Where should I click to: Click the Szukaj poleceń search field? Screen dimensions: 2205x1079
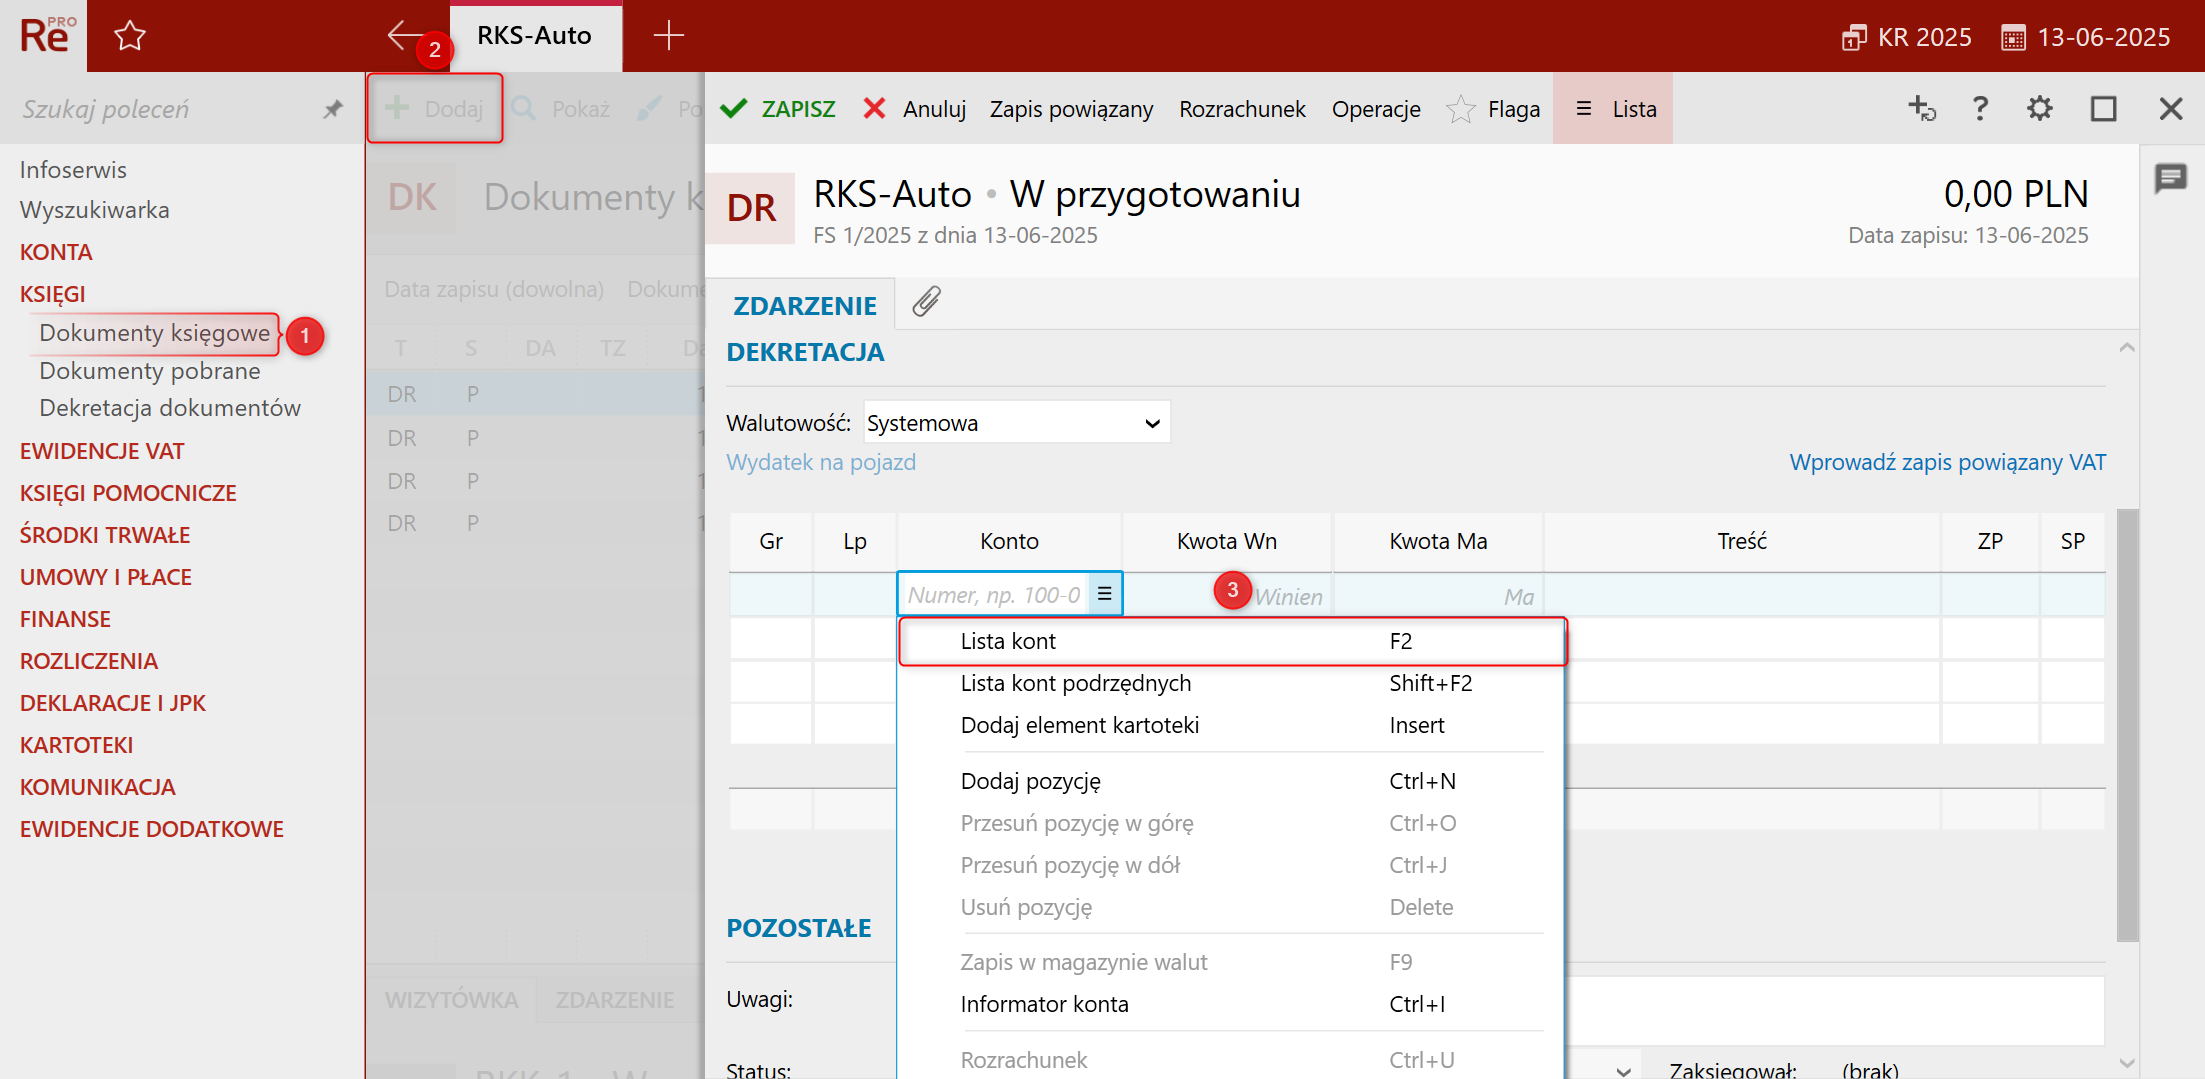160,109
